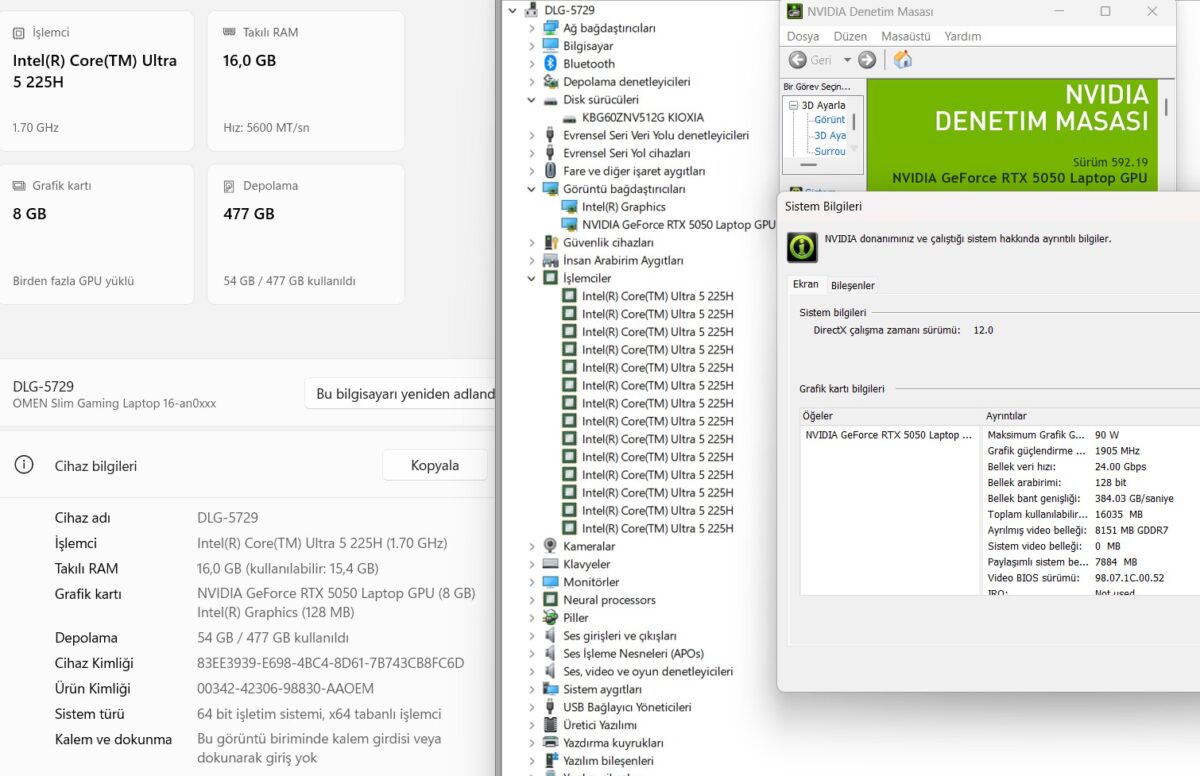1200x776 pixels.
Task: Expand Ağ bağdaştırıcıları in Device Manager
Action: tap(532, 28)
